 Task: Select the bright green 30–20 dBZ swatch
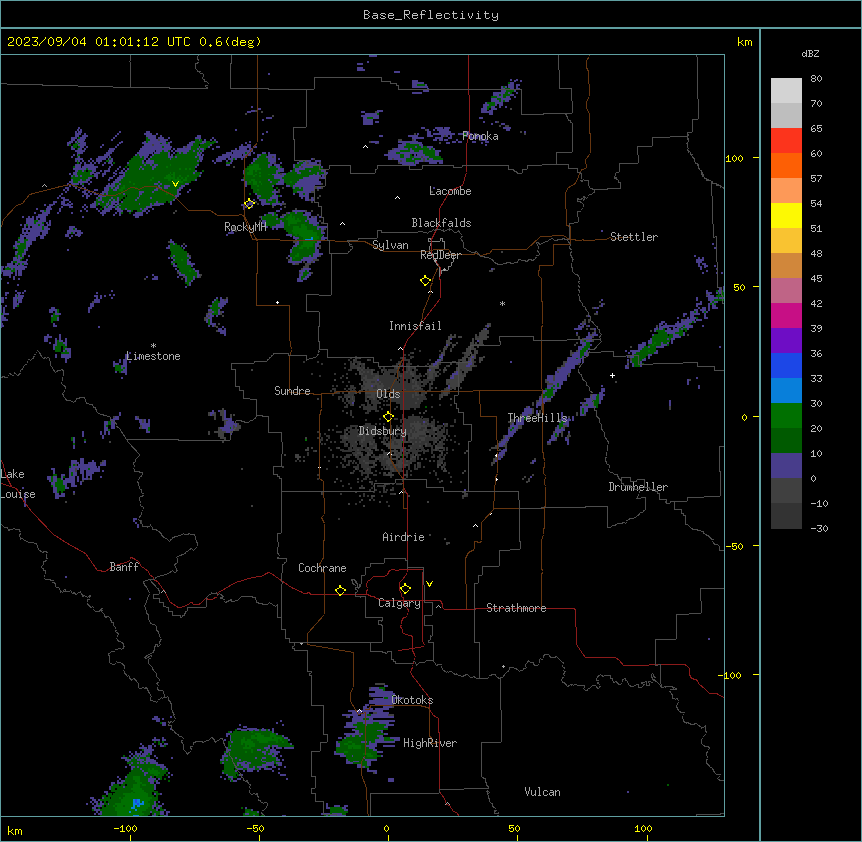tap(786, 416)
